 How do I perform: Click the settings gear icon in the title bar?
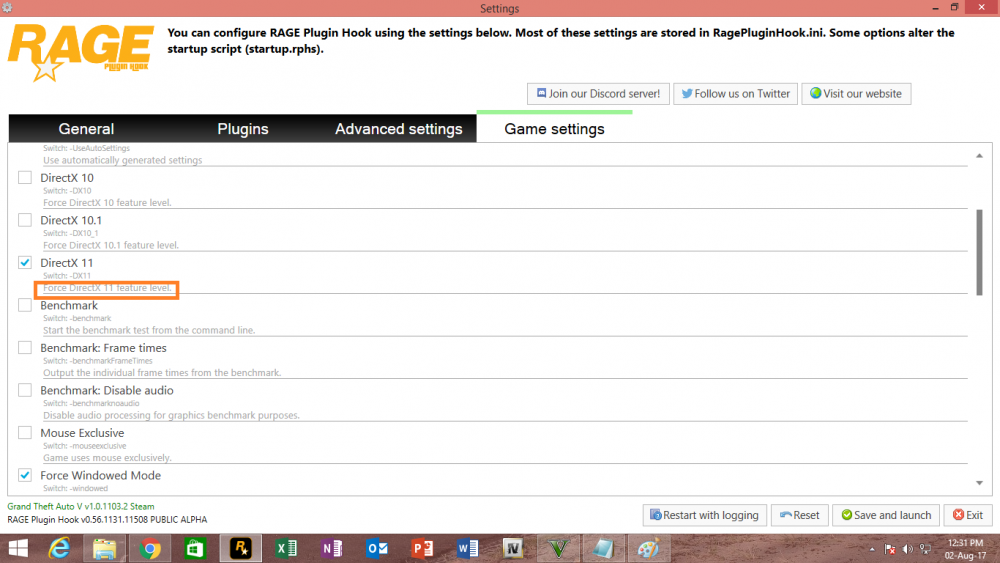click(7, 8)
